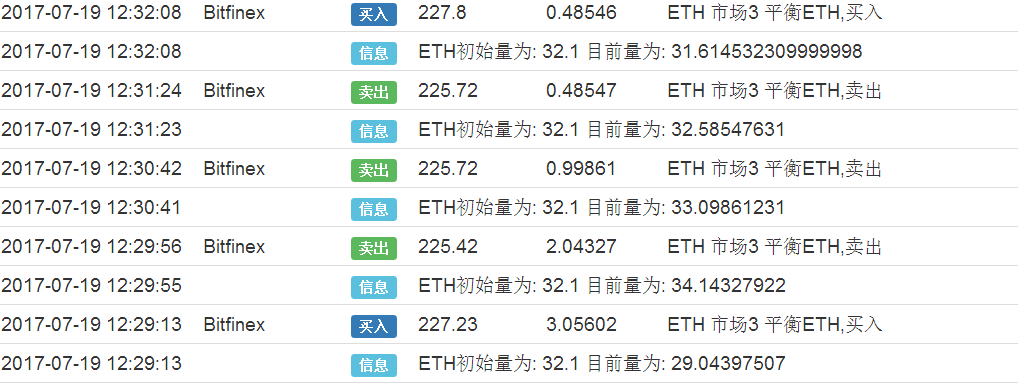Click 平衡ETH,卖出 note at 12:29:56

pos(775,247)
